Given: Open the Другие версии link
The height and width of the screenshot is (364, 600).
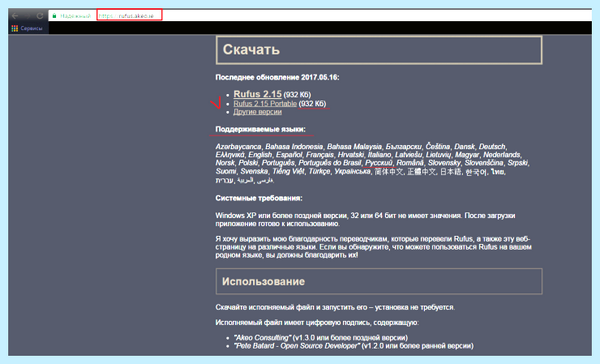Looking at the screenshot, I should click(258, 112).
